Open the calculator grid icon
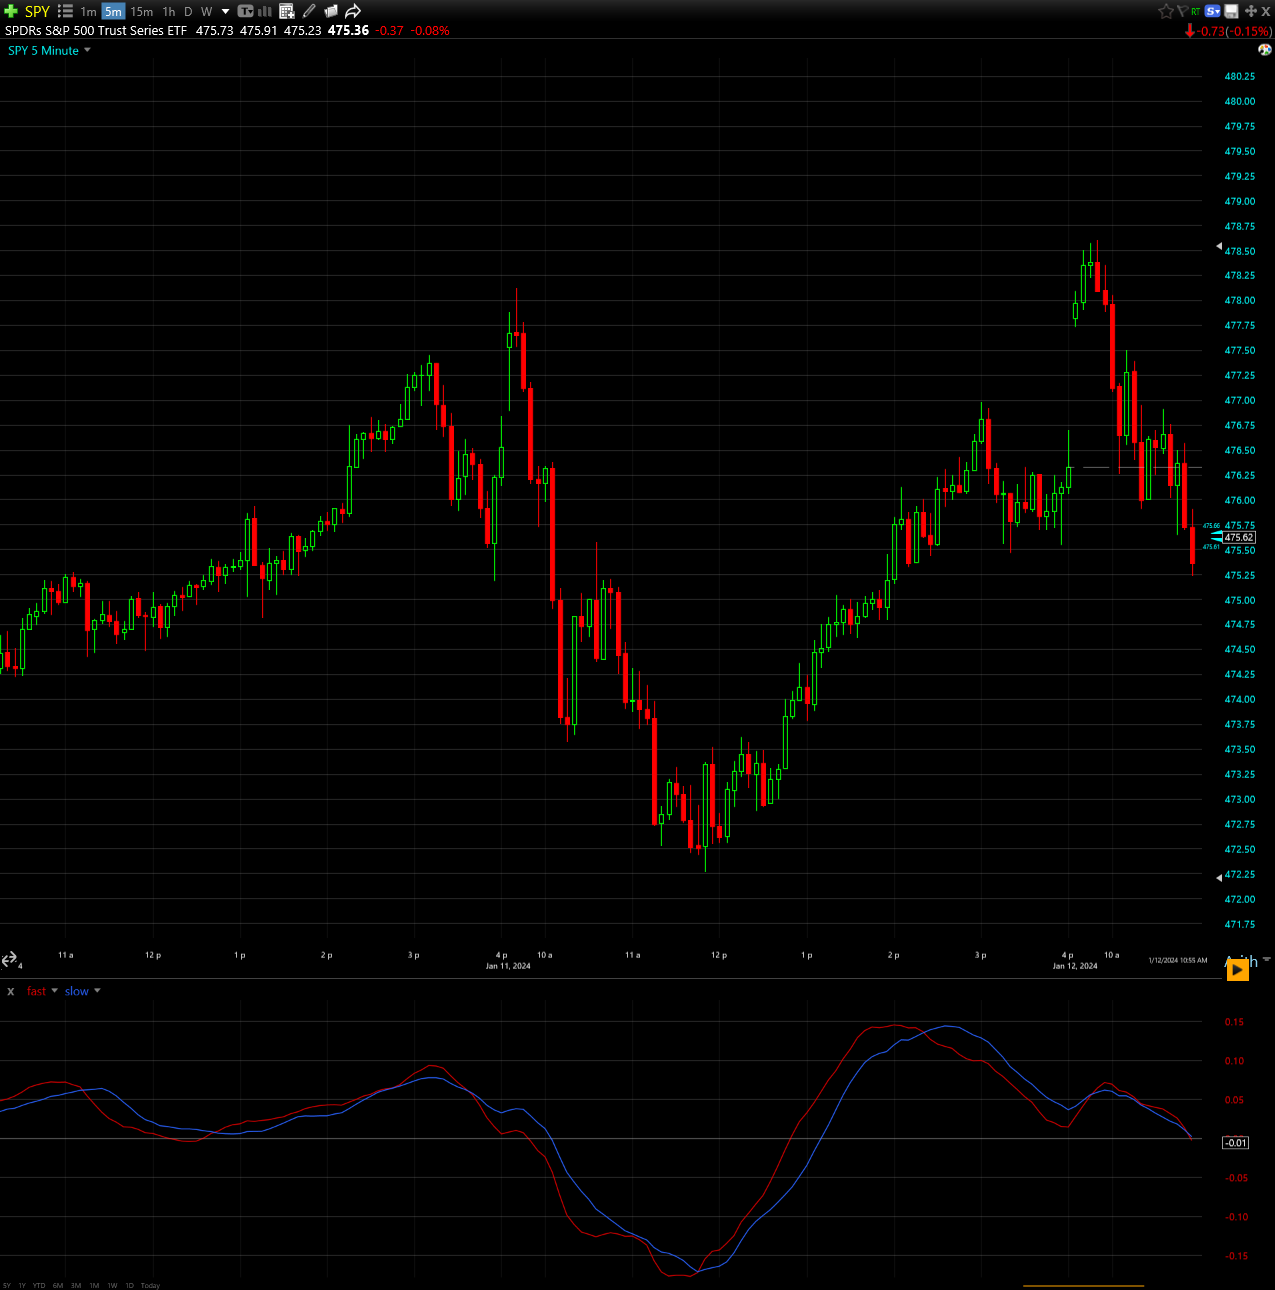This screenshot has width=1275, height=1290. (x=287, y=11)
